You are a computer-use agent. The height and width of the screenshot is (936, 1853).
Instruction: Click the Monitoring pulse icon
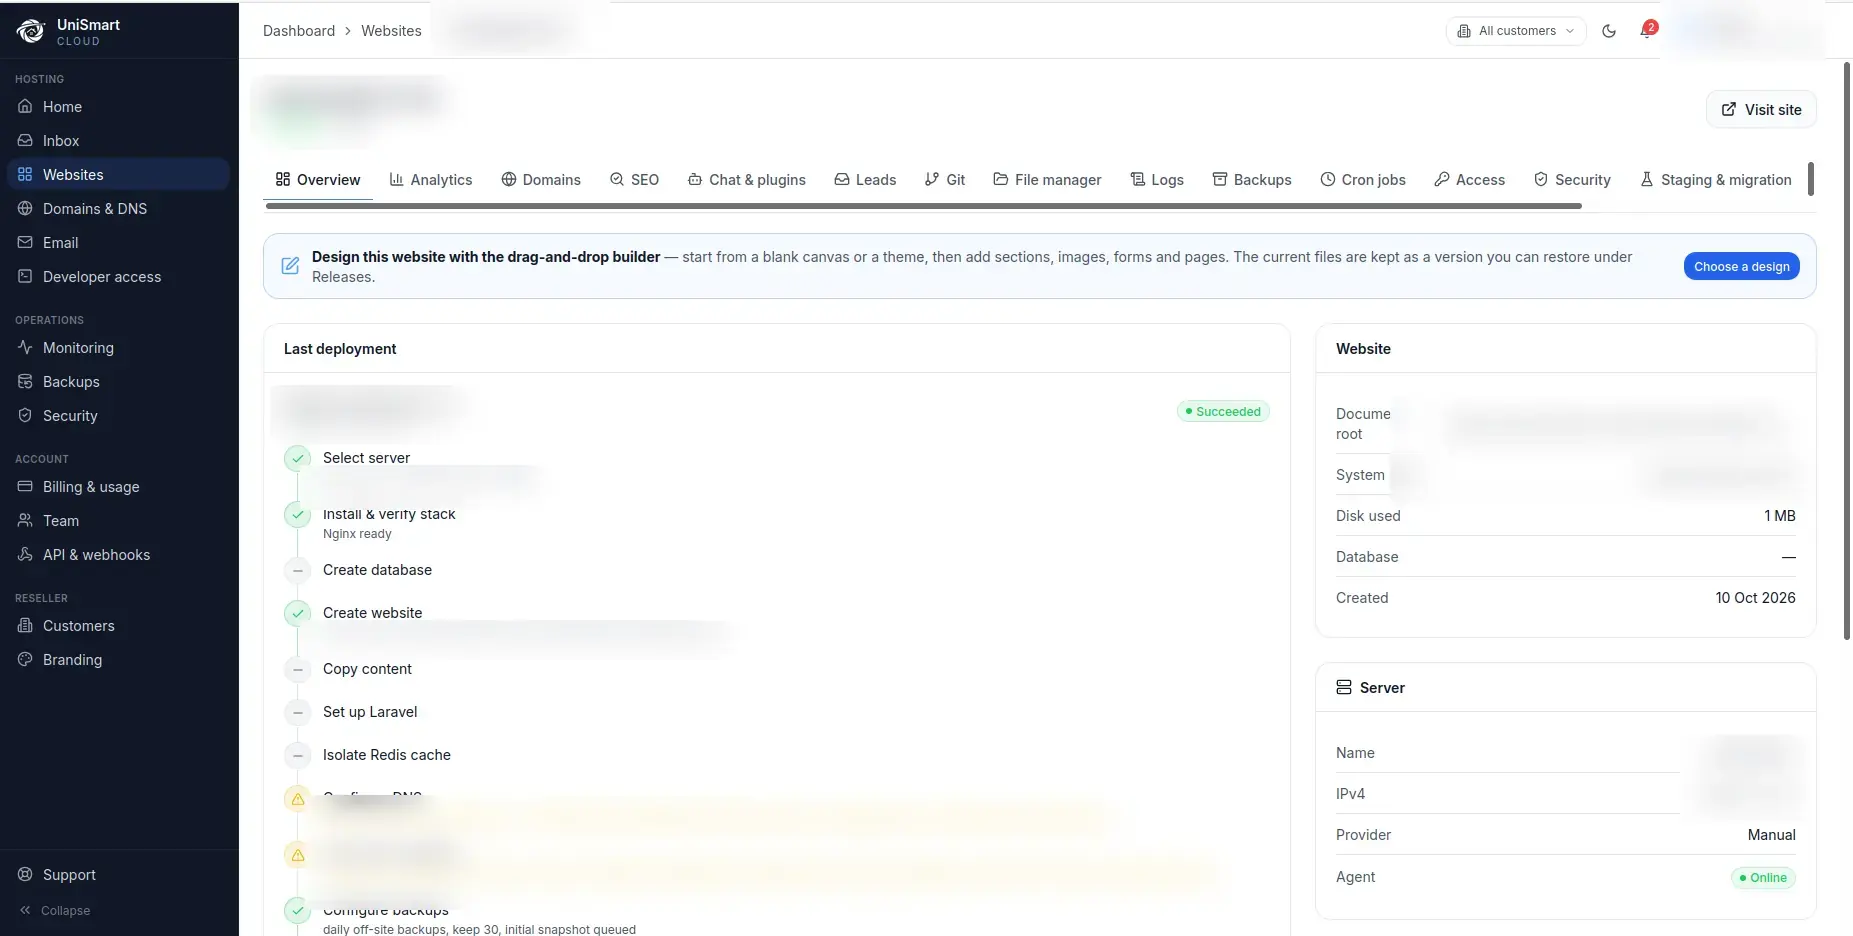[x=25, y=348]
